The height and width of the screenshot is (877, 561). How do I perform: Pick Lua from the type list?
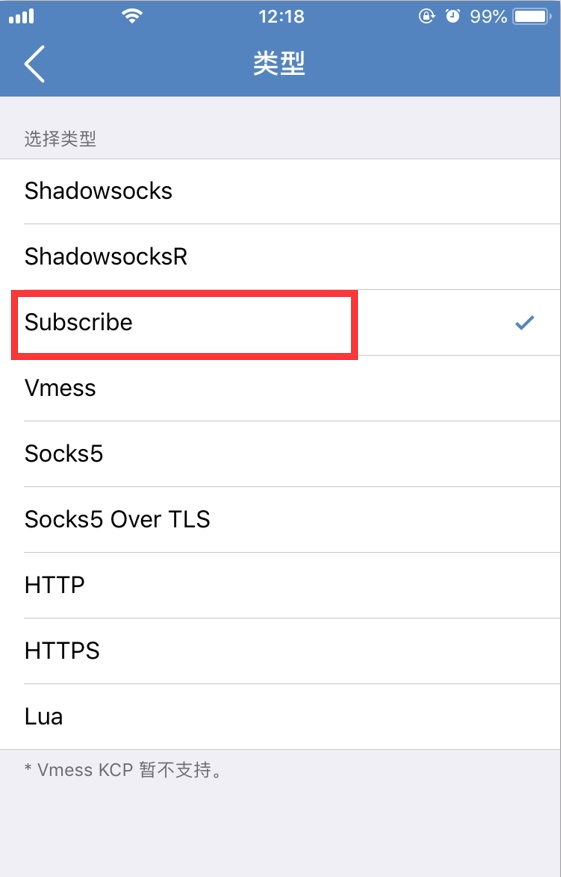point(280,716)
